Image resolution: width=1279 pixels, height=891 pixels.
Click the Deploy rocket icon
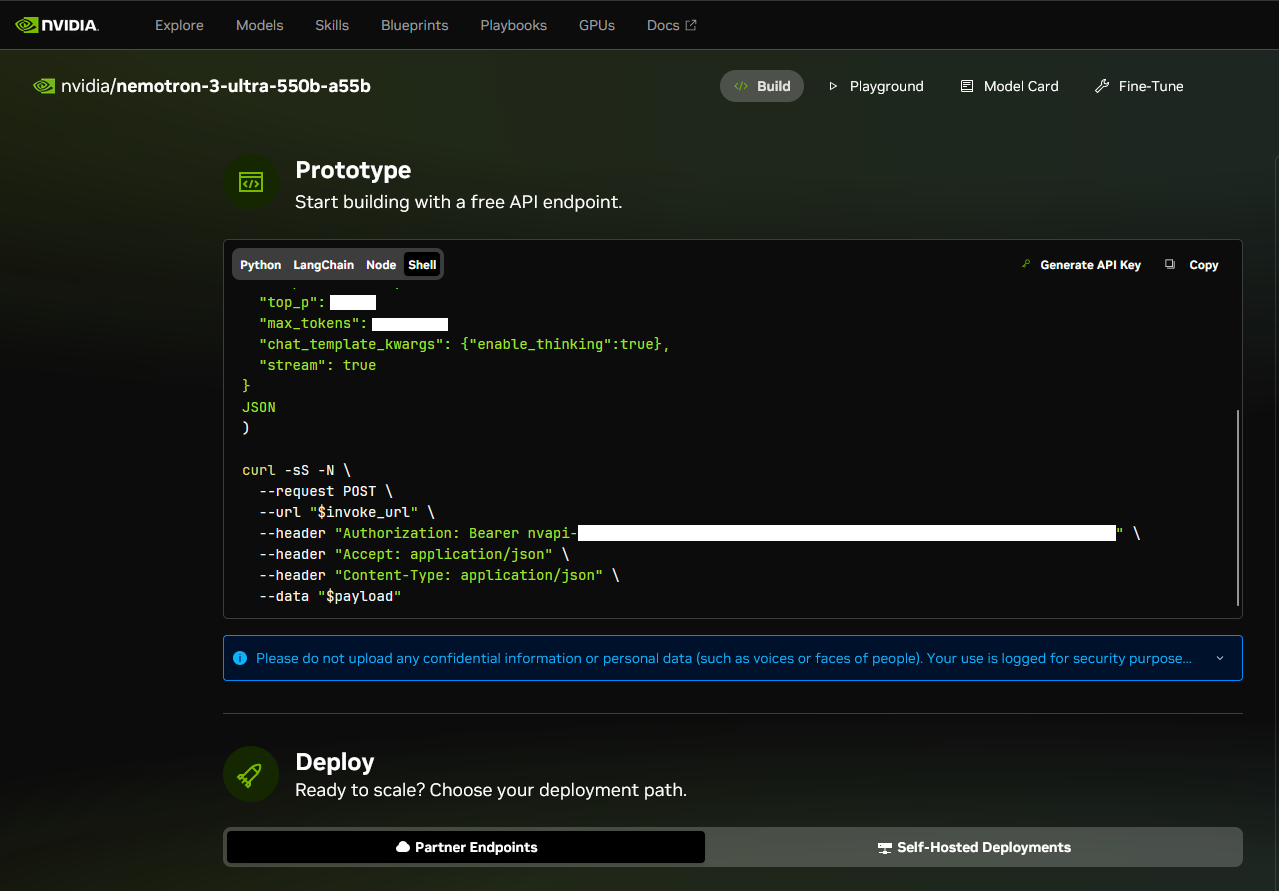251,774
